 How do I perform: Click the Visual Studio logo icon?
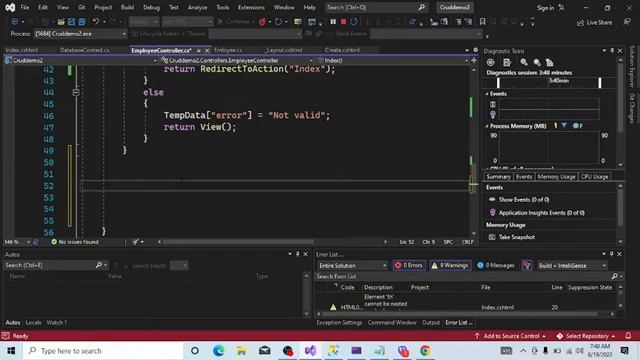(10, 7)
